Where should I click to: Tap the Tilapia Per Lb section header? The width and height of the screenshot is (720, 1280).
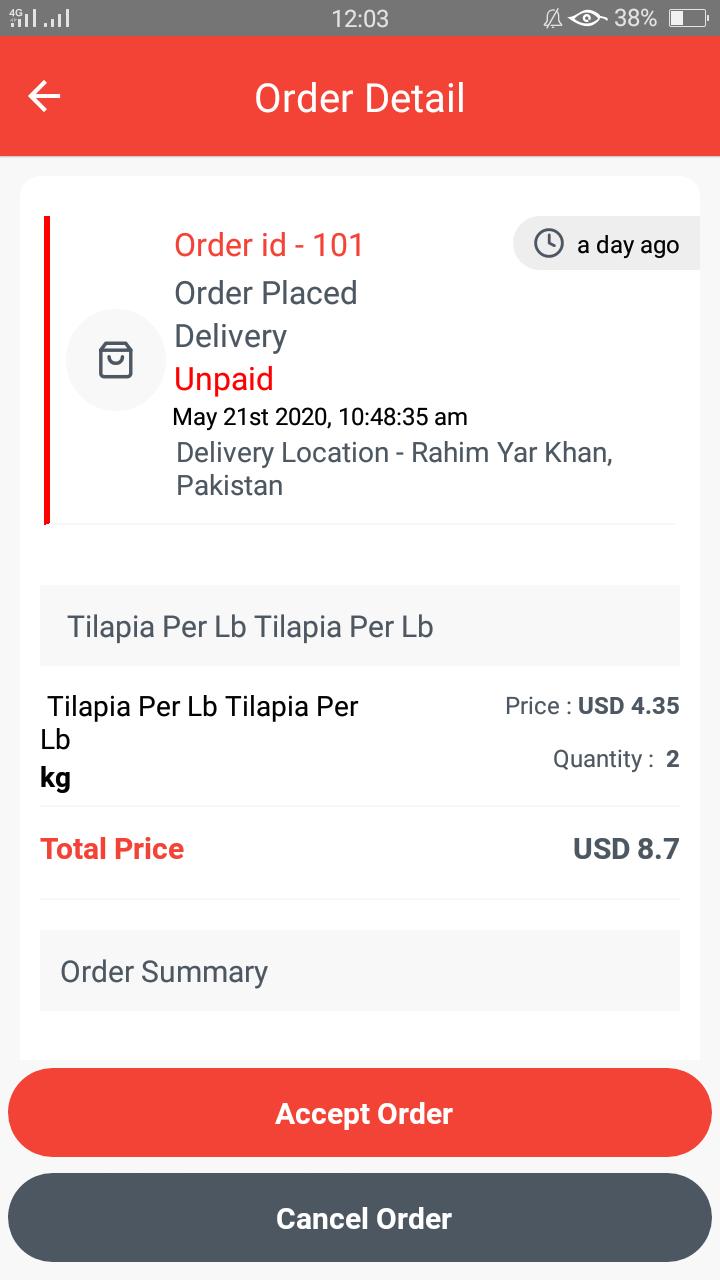pyautogui.click(x=360, y=626)
